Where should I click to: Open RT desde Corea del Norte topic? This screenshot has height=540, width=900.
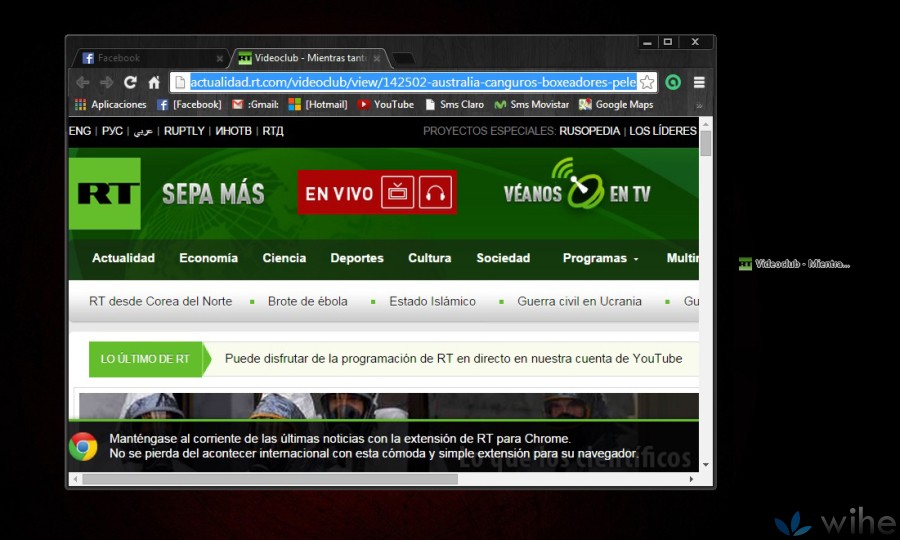(x=161, y=301)
